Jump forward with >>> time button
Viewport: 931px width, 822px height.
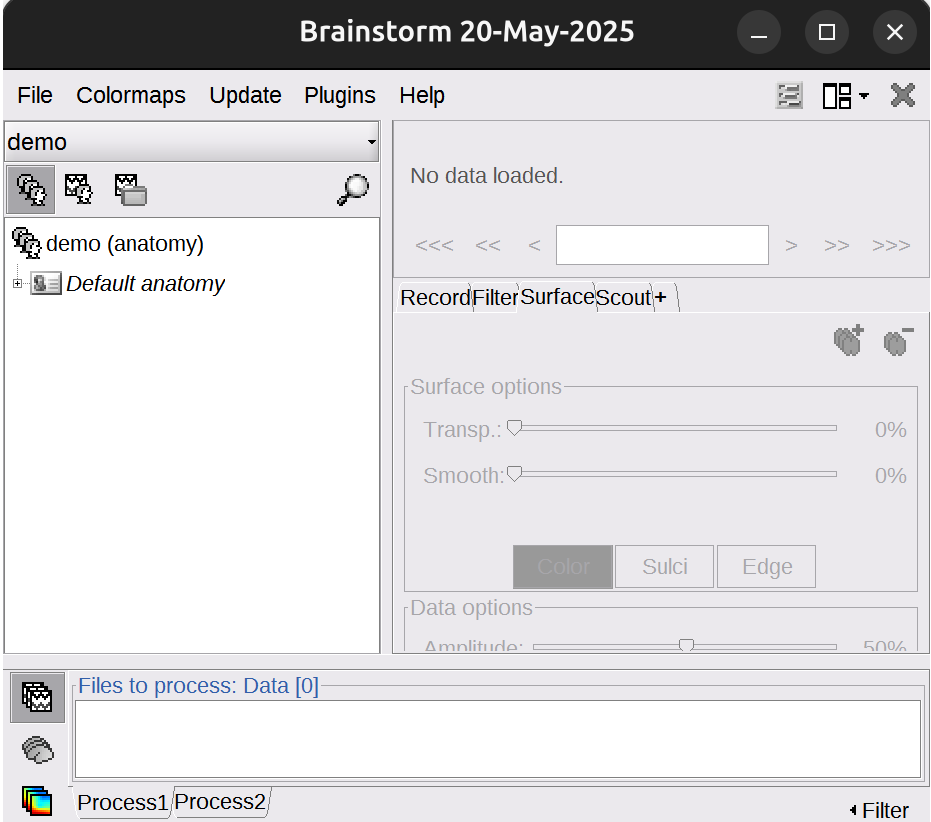[x=891, y=245]
